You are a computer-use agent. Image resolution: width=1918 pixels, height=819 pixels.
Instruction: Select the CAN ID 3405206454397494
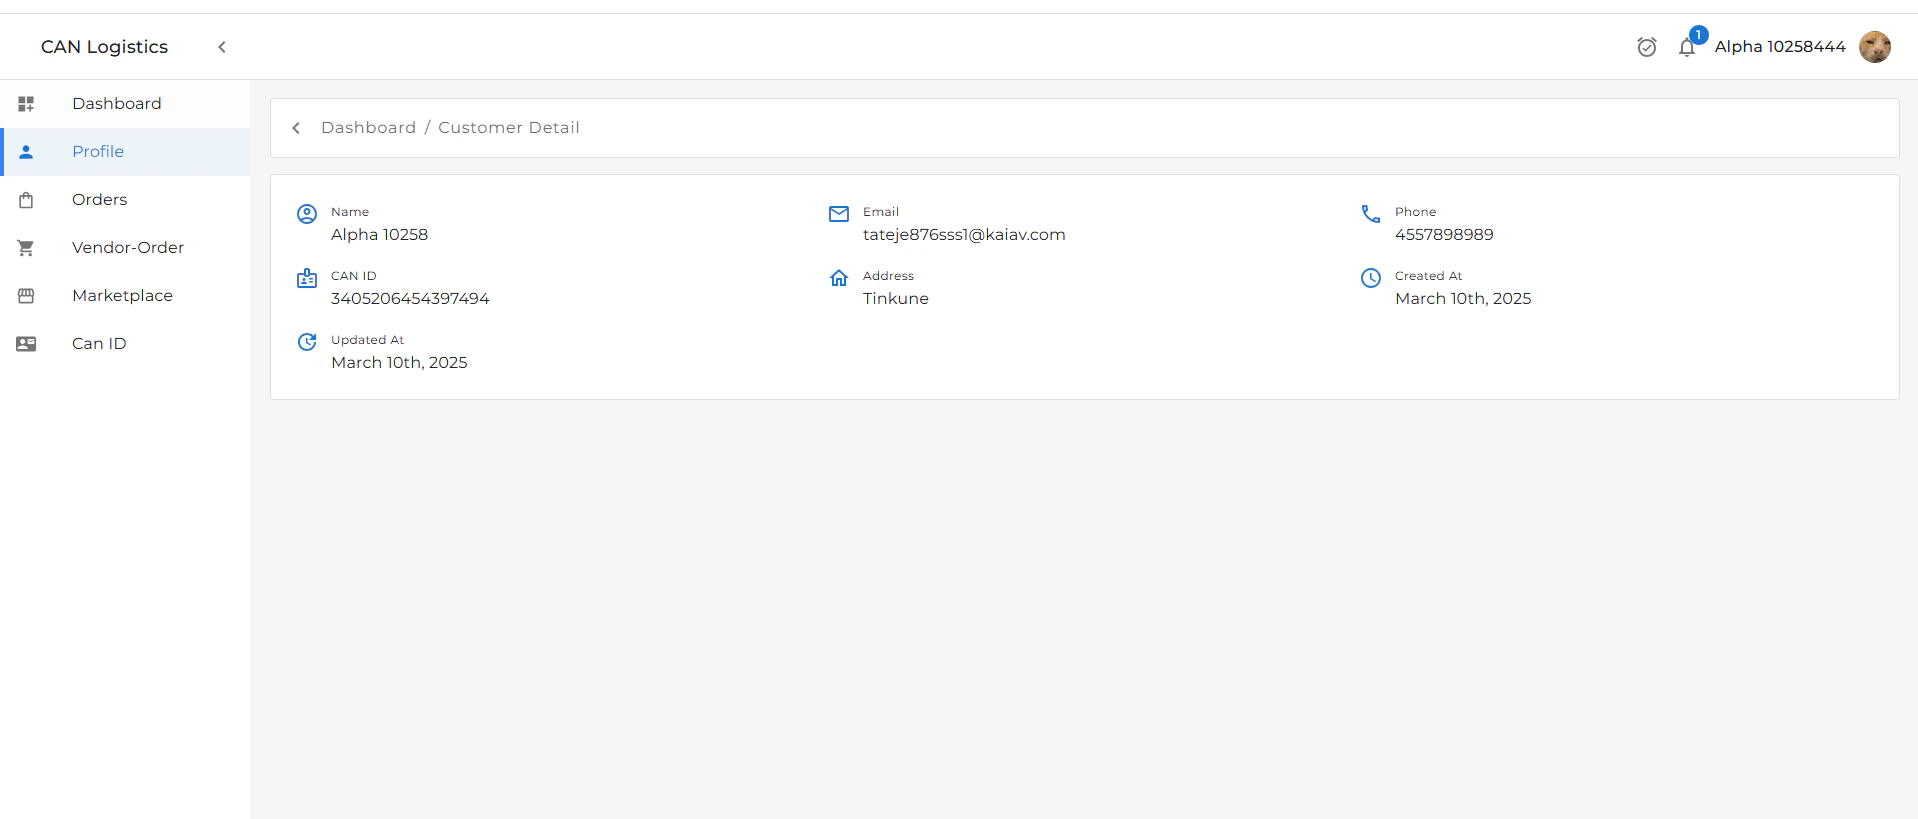[x=410, y=299]
